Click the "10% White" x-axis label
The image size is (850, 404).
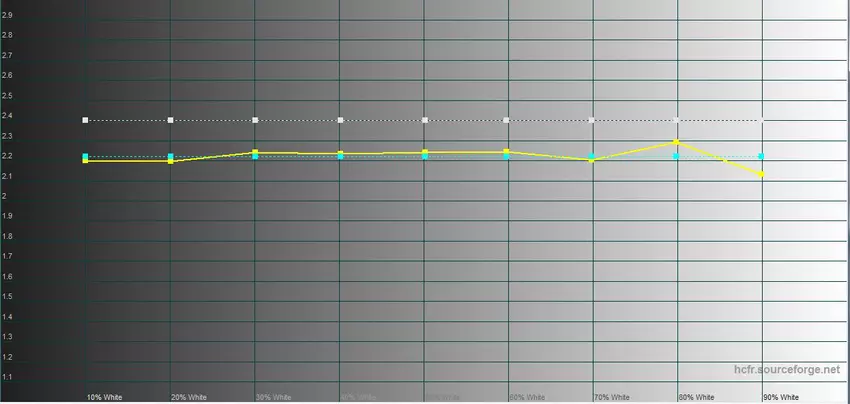104,397
